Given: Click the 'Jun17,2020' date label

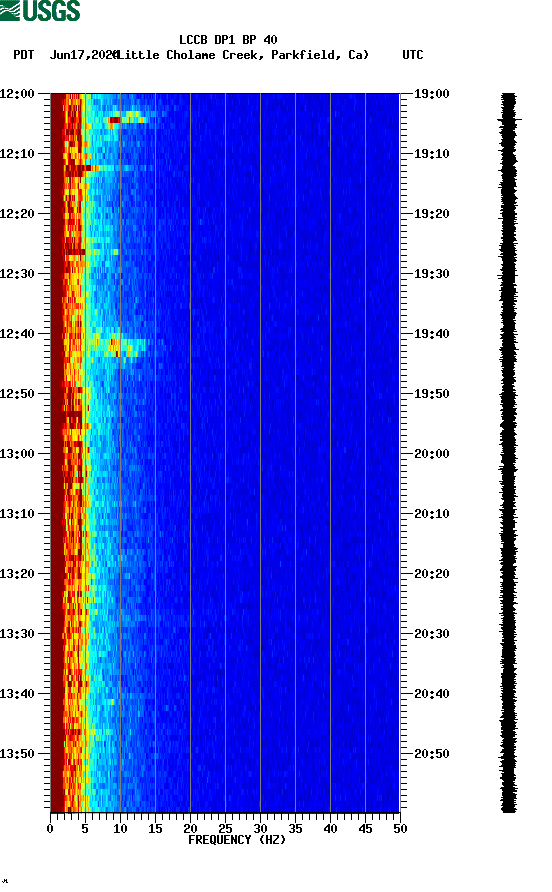Looking at the screenshot, I should click(x=84, y=55).
